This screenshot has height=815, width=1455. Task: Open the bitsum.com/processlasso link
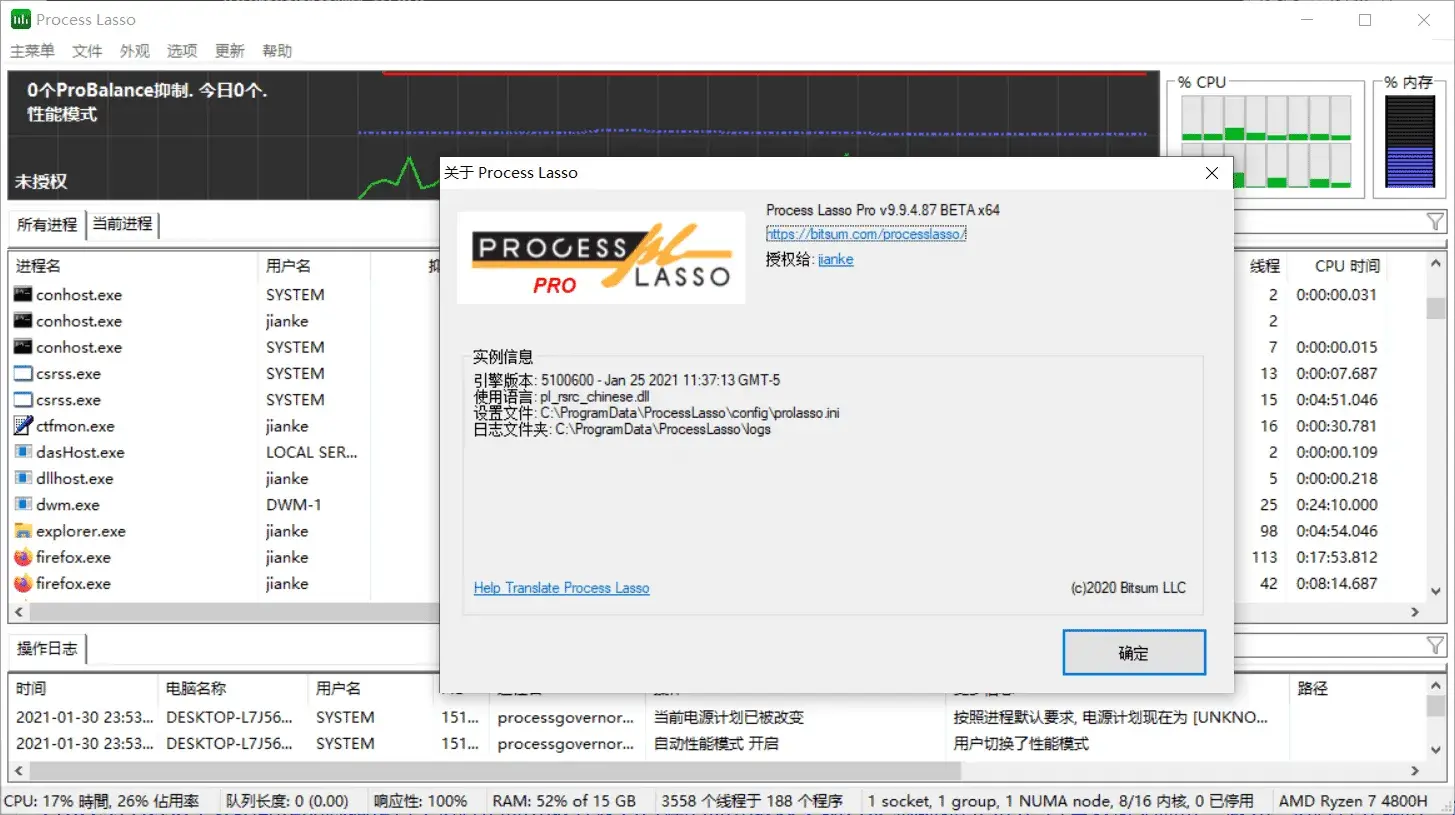tap(866, 234)
